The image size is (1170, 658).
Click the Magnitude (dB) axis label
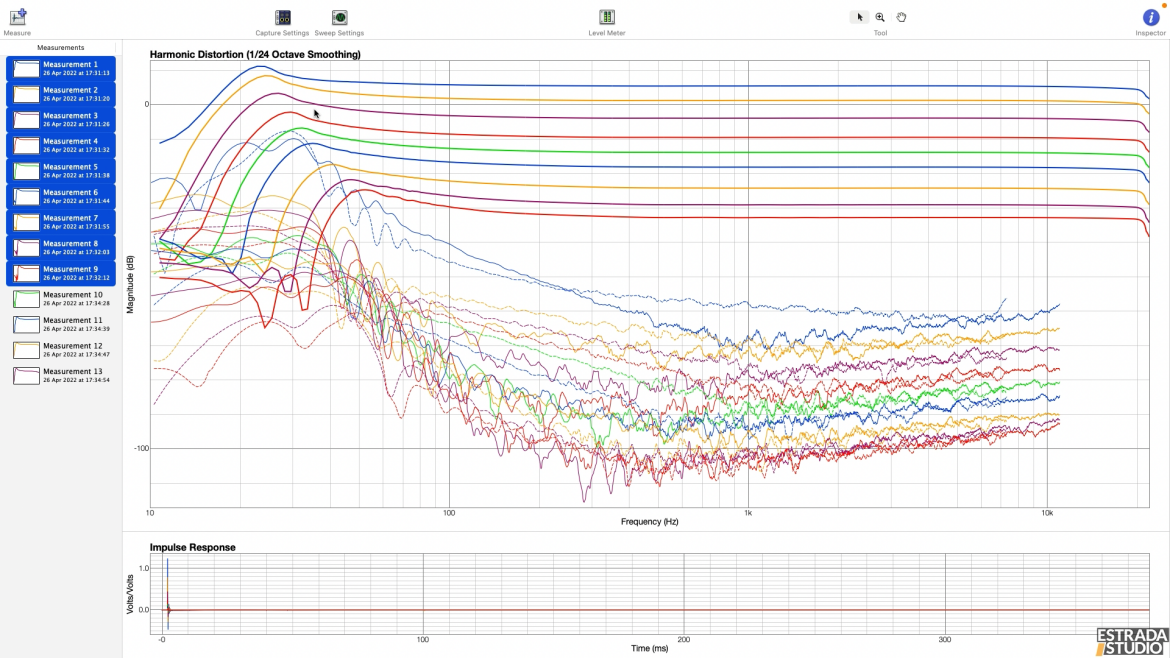130,284
